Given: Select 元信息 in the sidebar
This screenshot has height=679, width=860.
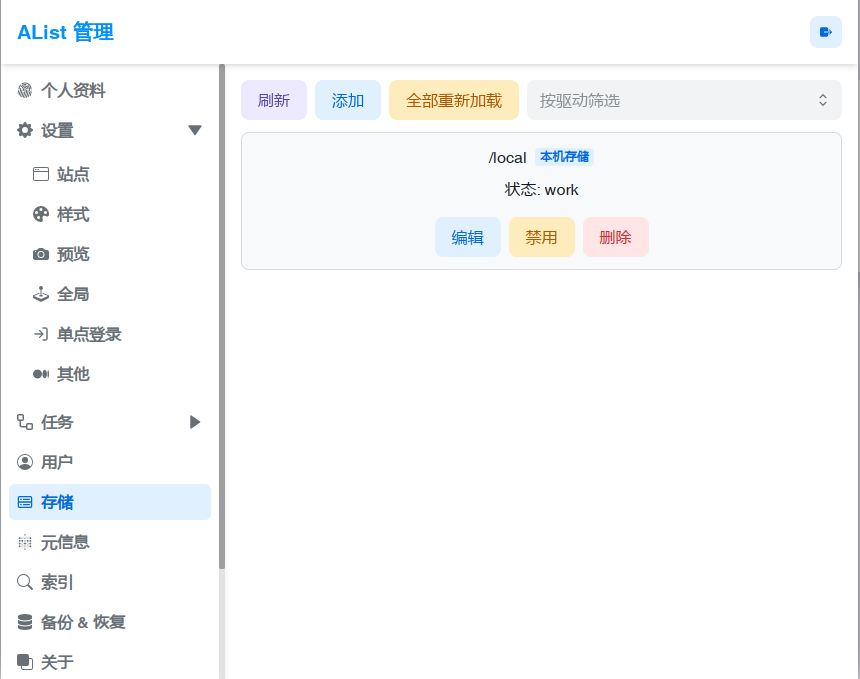Looking at the screenshot, I should tap(65, 542).
